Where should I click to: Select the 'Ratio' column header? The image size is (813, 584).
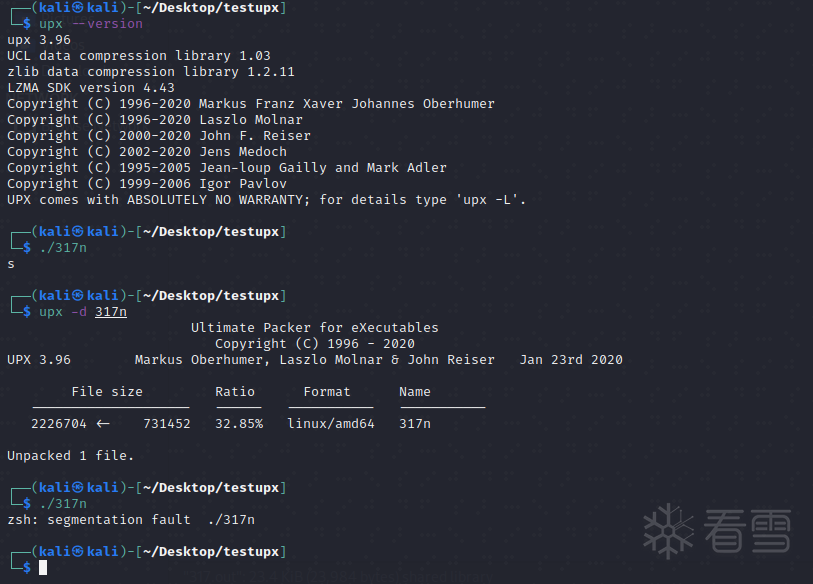coord(235,392)
